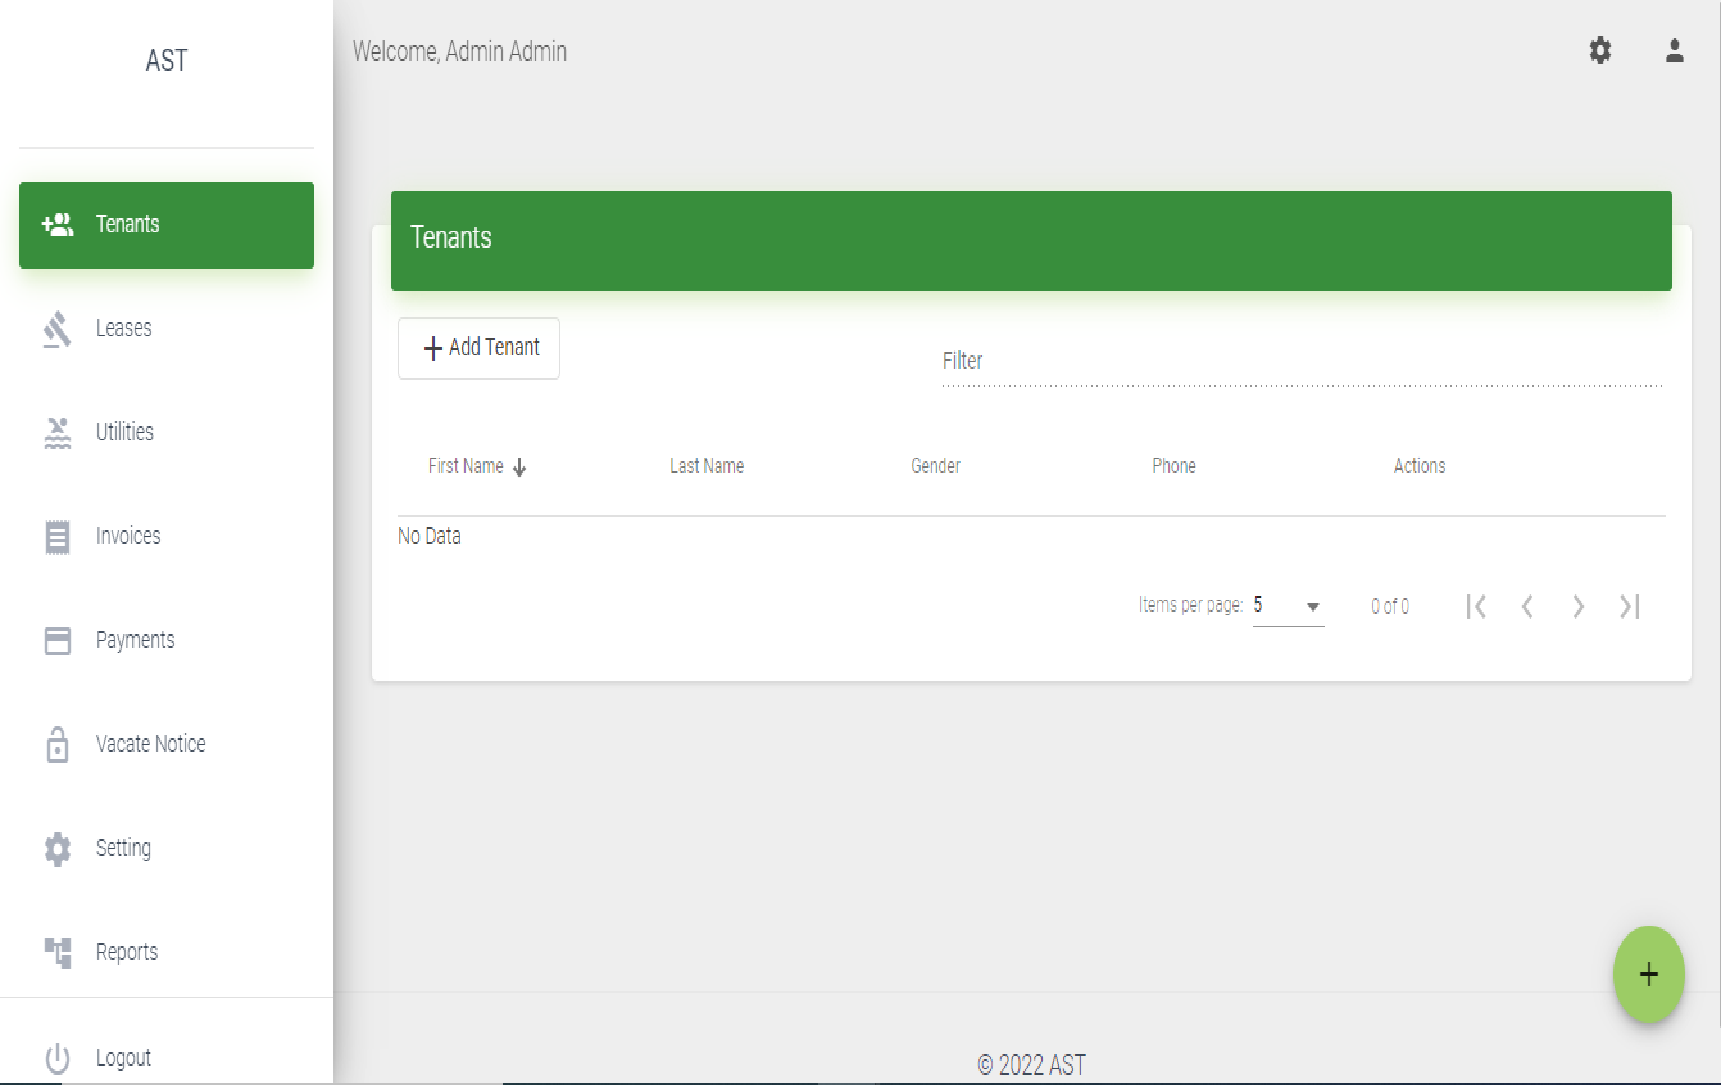1721x1085 pixels.
Task: Sort the table by Last Name column
Action: pos(707,466)
